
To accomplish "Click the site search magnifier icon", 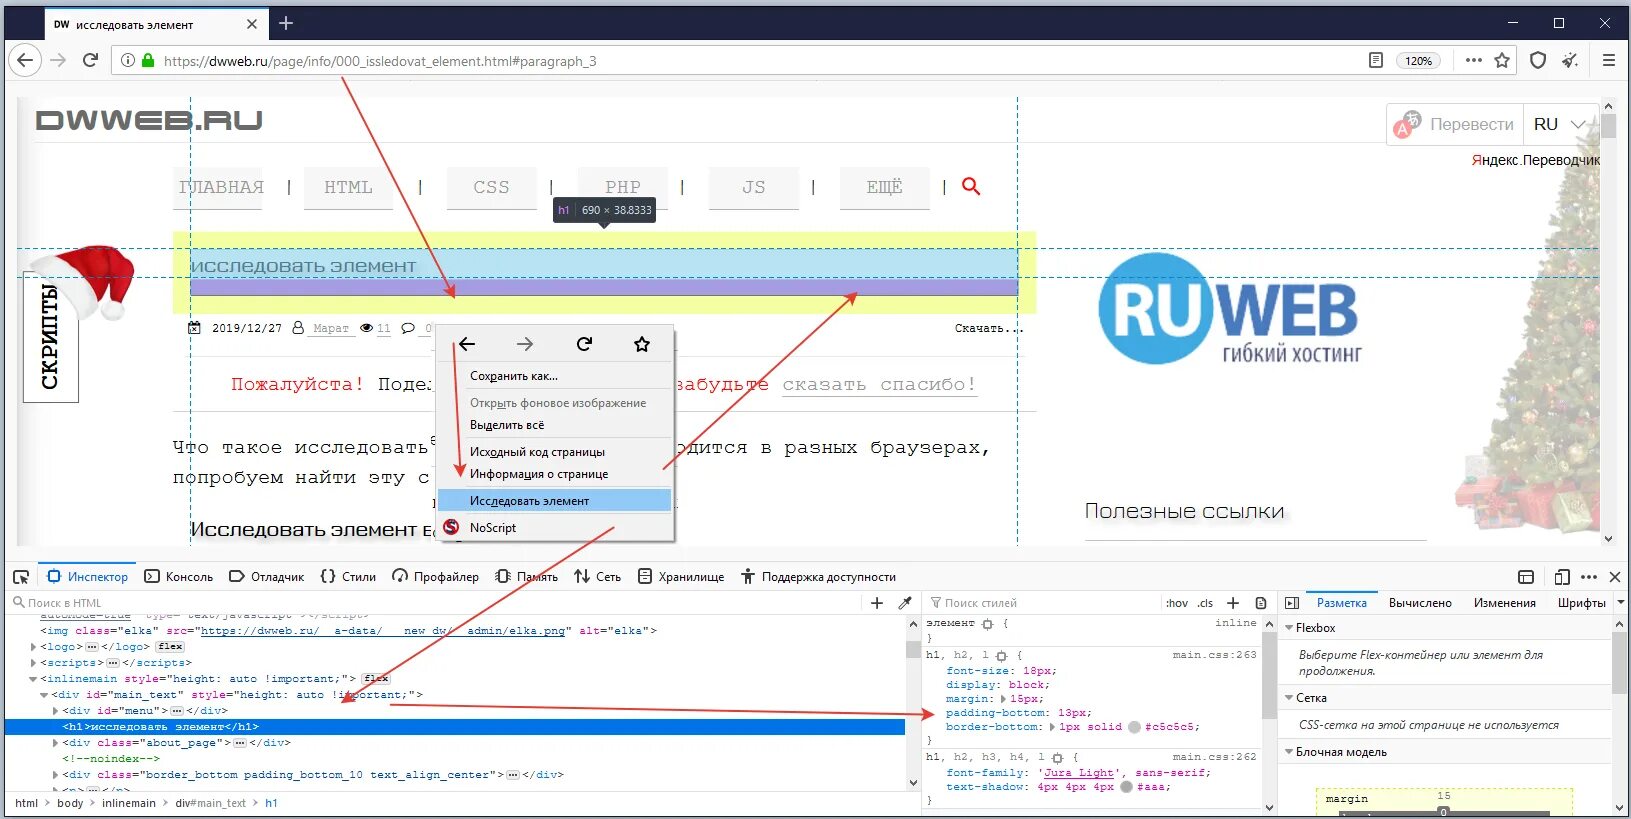I will (971, 186).
